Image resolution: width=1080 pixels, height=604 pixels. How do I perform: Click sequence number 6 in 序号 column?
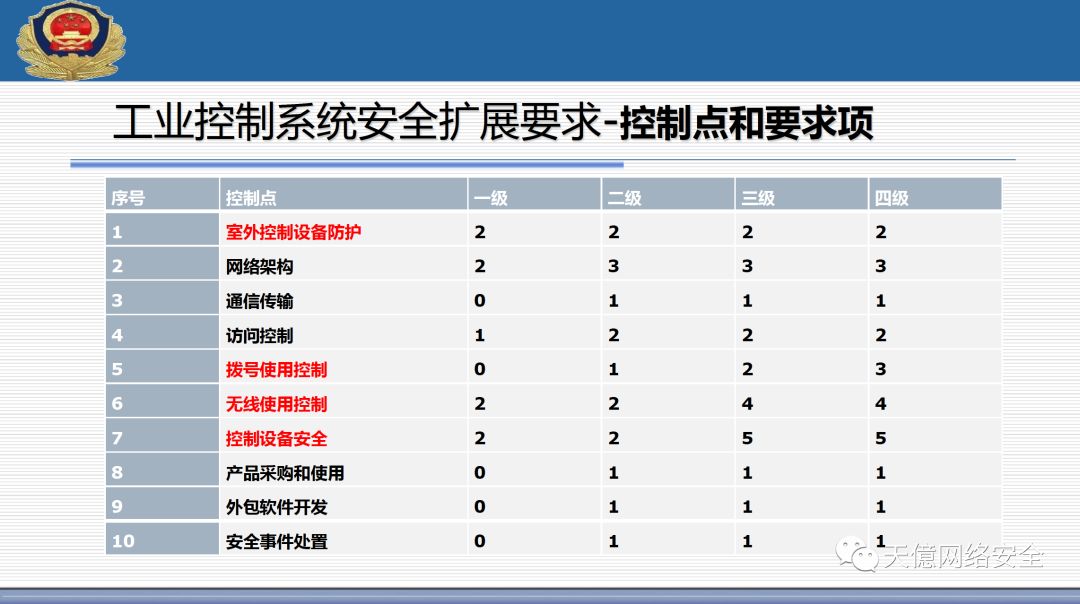[x=117, y=404]
